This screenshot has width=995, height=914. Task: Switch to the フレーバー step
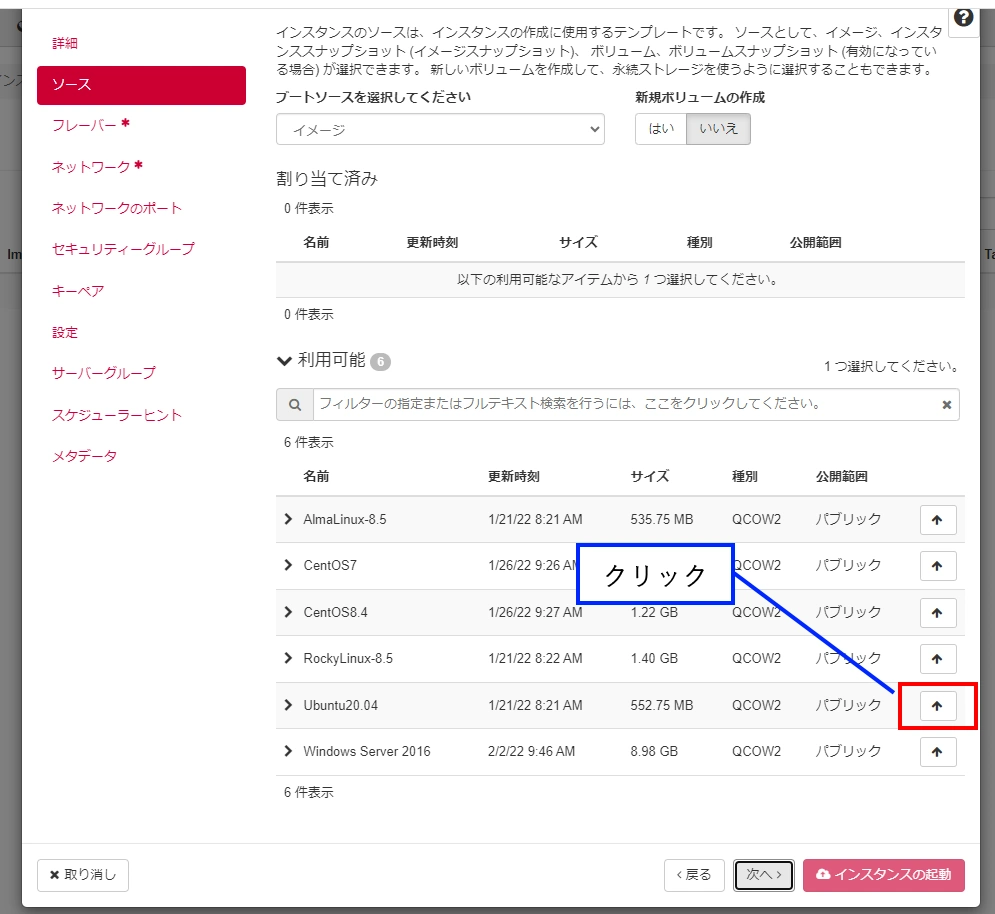[x=85, y=125]
